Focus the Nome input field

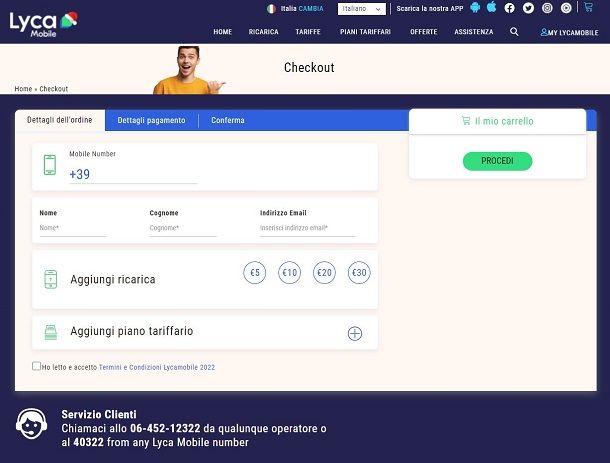(x=73, y=228)
